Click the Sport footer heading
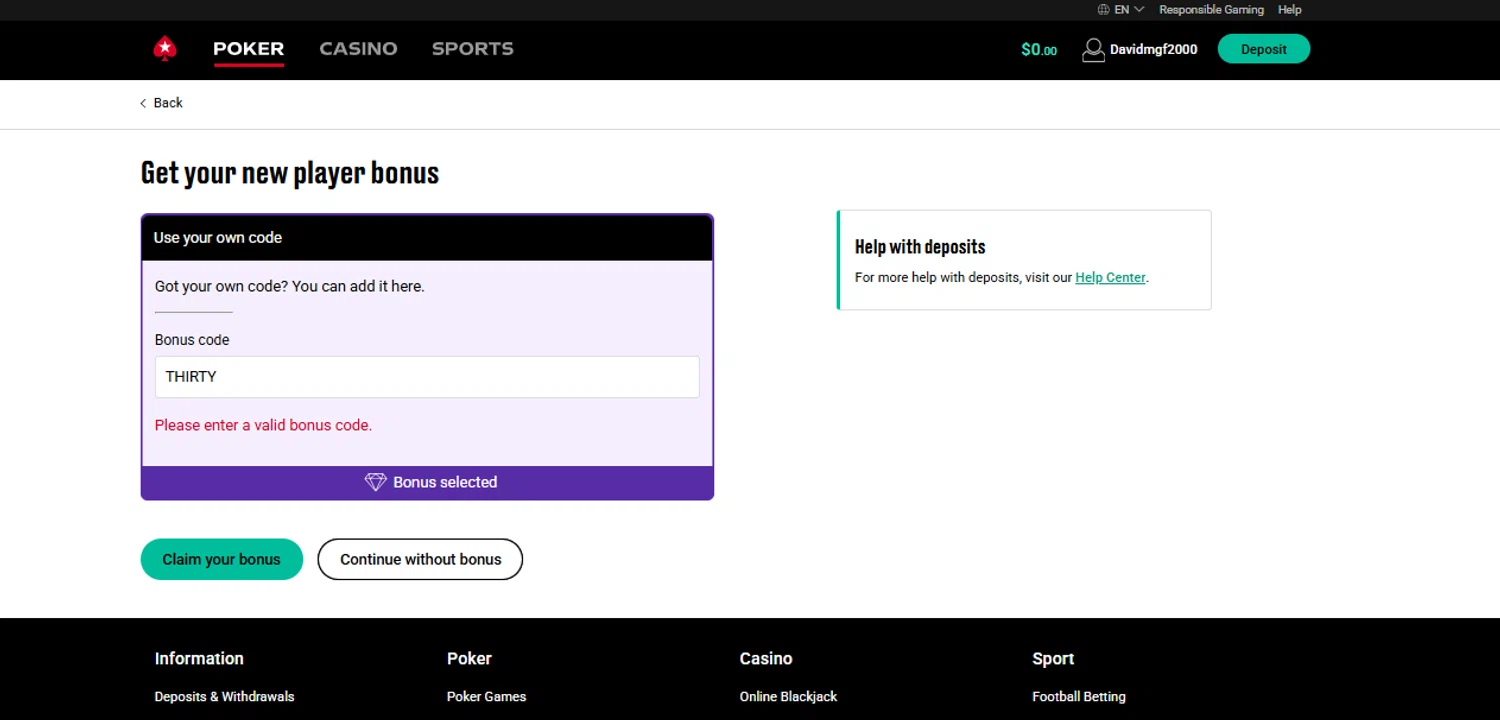Screen dimensions: 1500x720 pos(1053,659)
